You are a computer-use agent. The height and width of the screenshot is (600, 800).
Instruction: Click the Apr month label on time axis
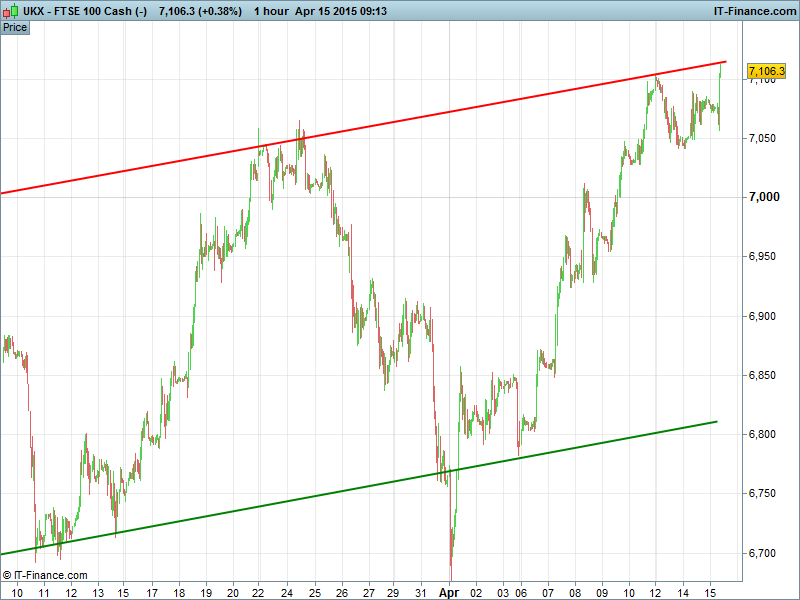[448, 591]
